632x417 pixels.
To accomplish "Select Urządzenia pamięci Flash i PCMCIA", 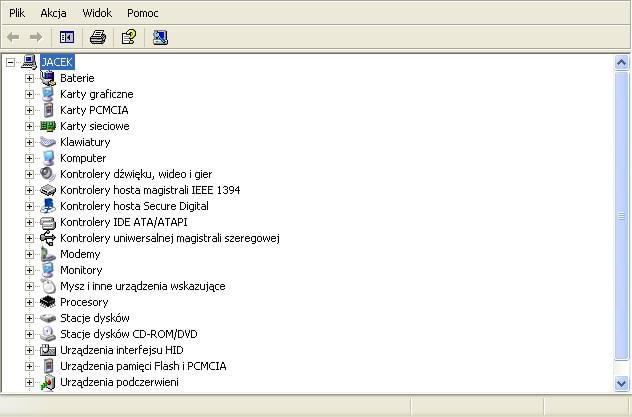I will [x=143, y=366].
